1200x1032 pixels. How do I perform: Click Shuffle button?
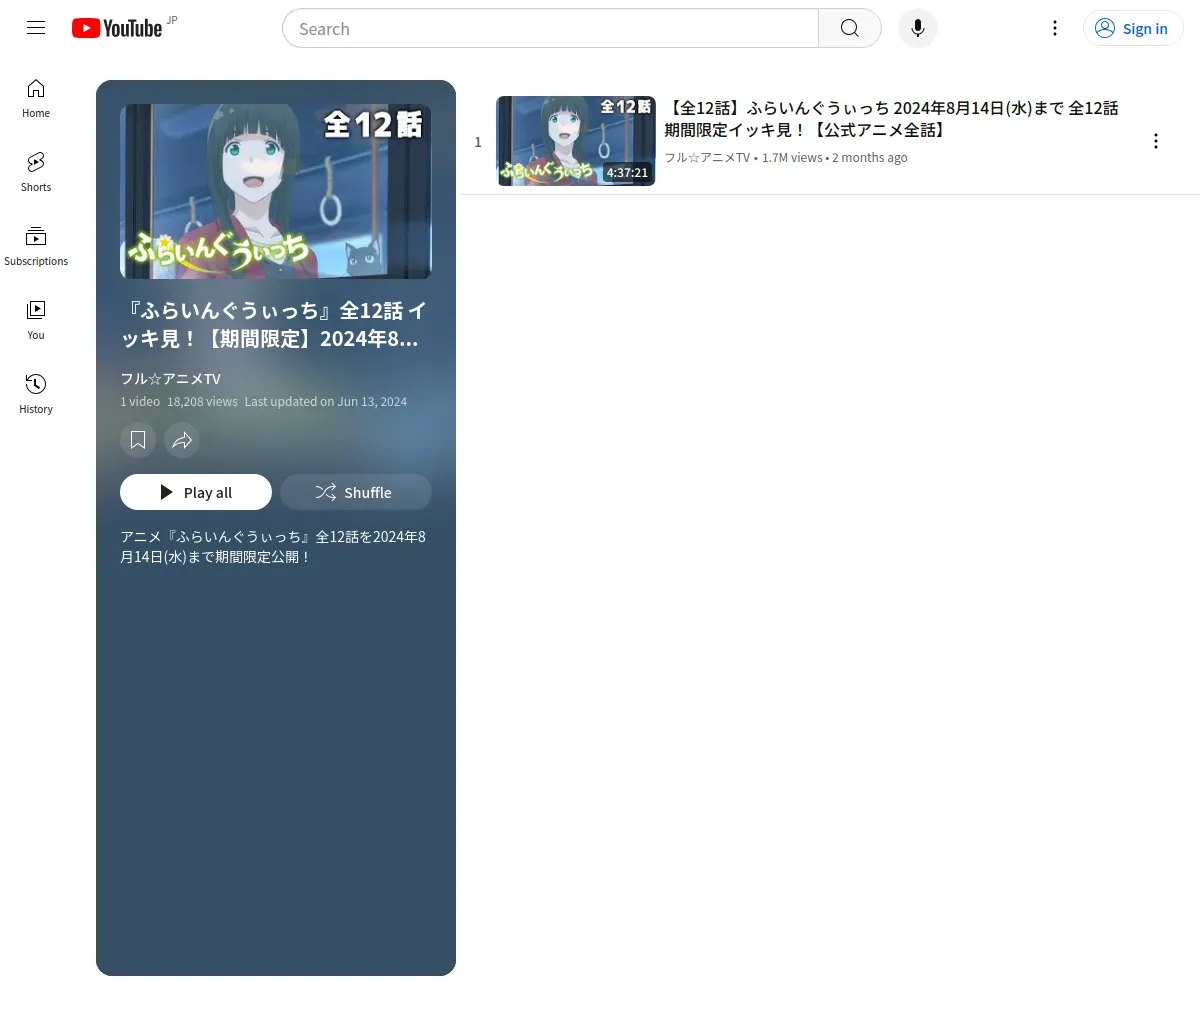coord(356,492)
